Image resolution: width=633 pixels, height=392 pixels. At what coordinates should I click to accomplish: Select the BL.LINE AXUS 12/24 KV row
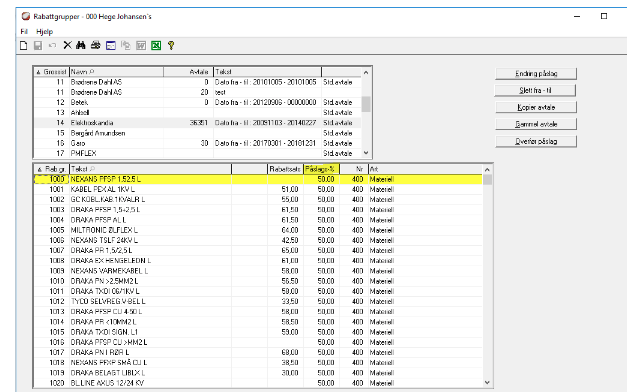coord(258,383)
